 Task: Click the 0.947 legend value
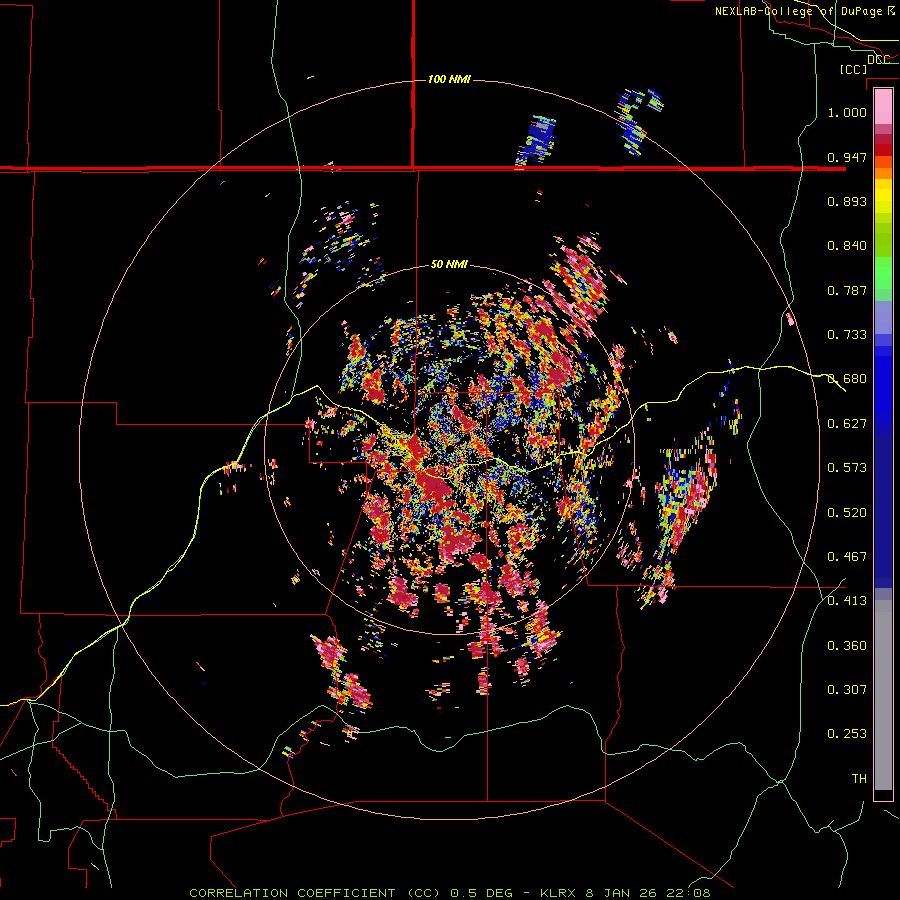[847, 157]
